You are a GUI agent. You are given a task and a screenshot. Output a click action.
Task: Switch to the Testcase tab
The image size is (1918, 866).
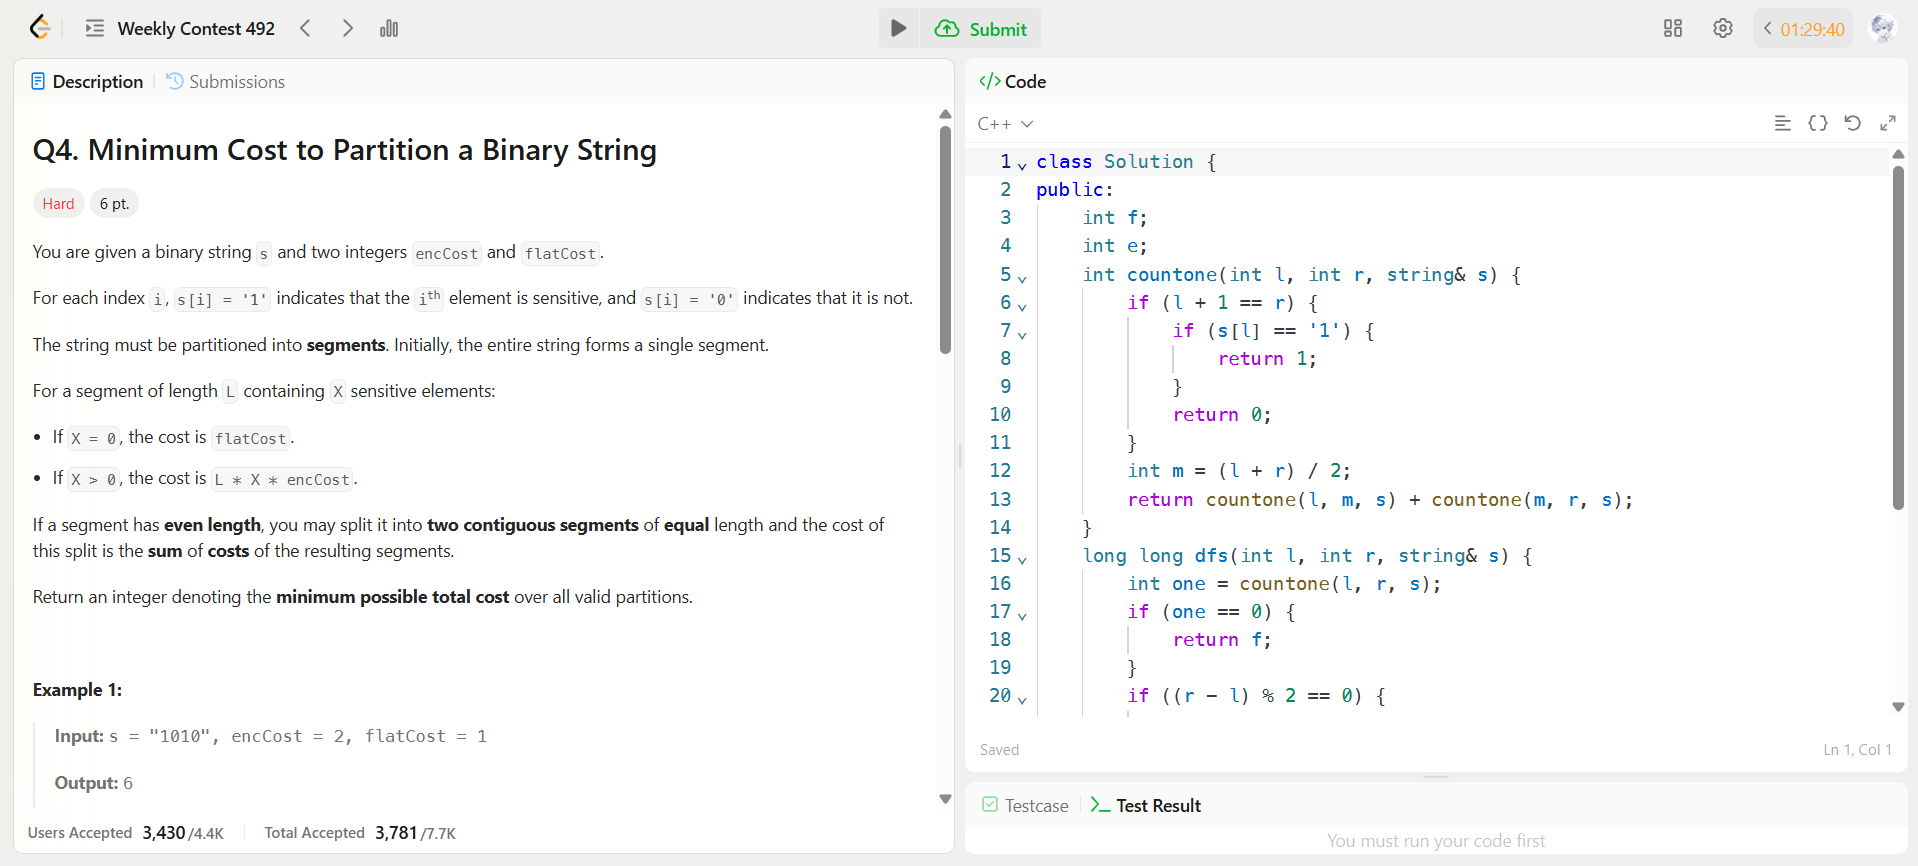pyautogui.click(x=1026, y=806)
